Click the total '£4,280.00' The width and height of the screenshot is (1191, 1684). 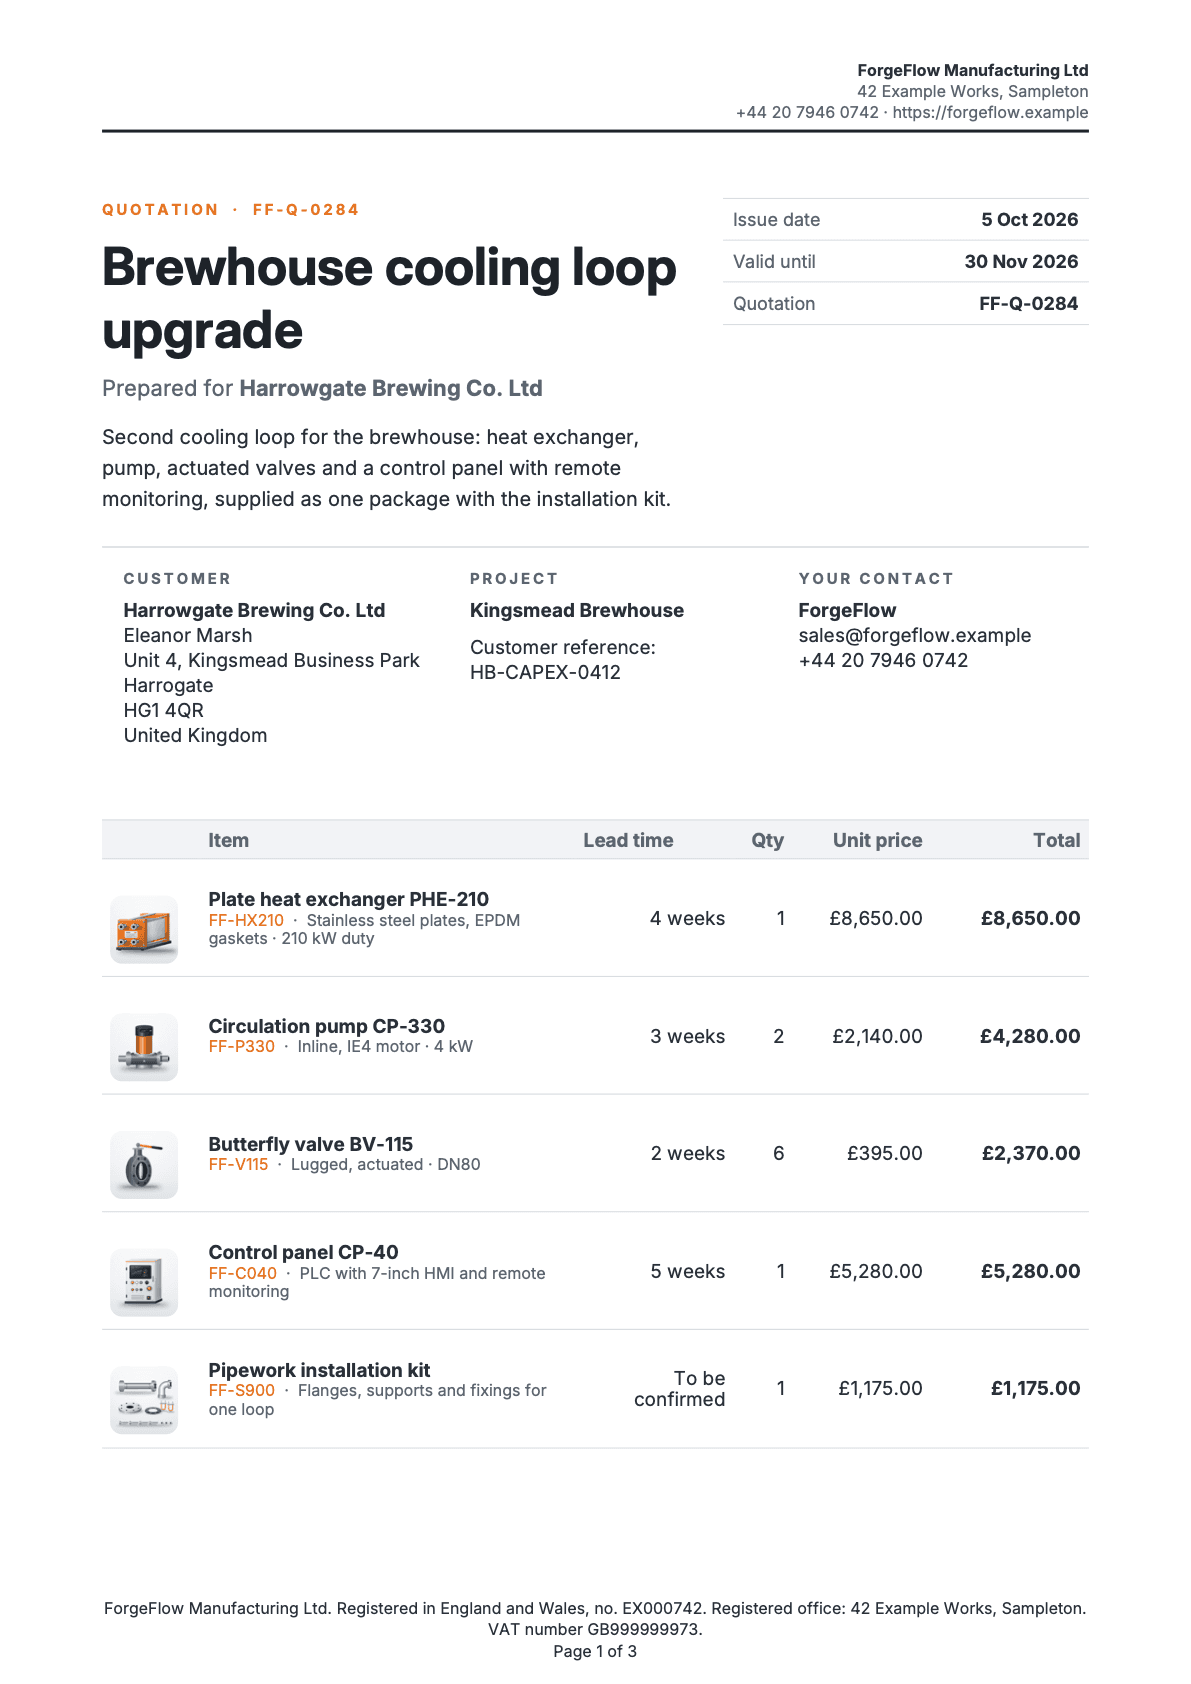pyautogui.click(x=1030, y=1036)
